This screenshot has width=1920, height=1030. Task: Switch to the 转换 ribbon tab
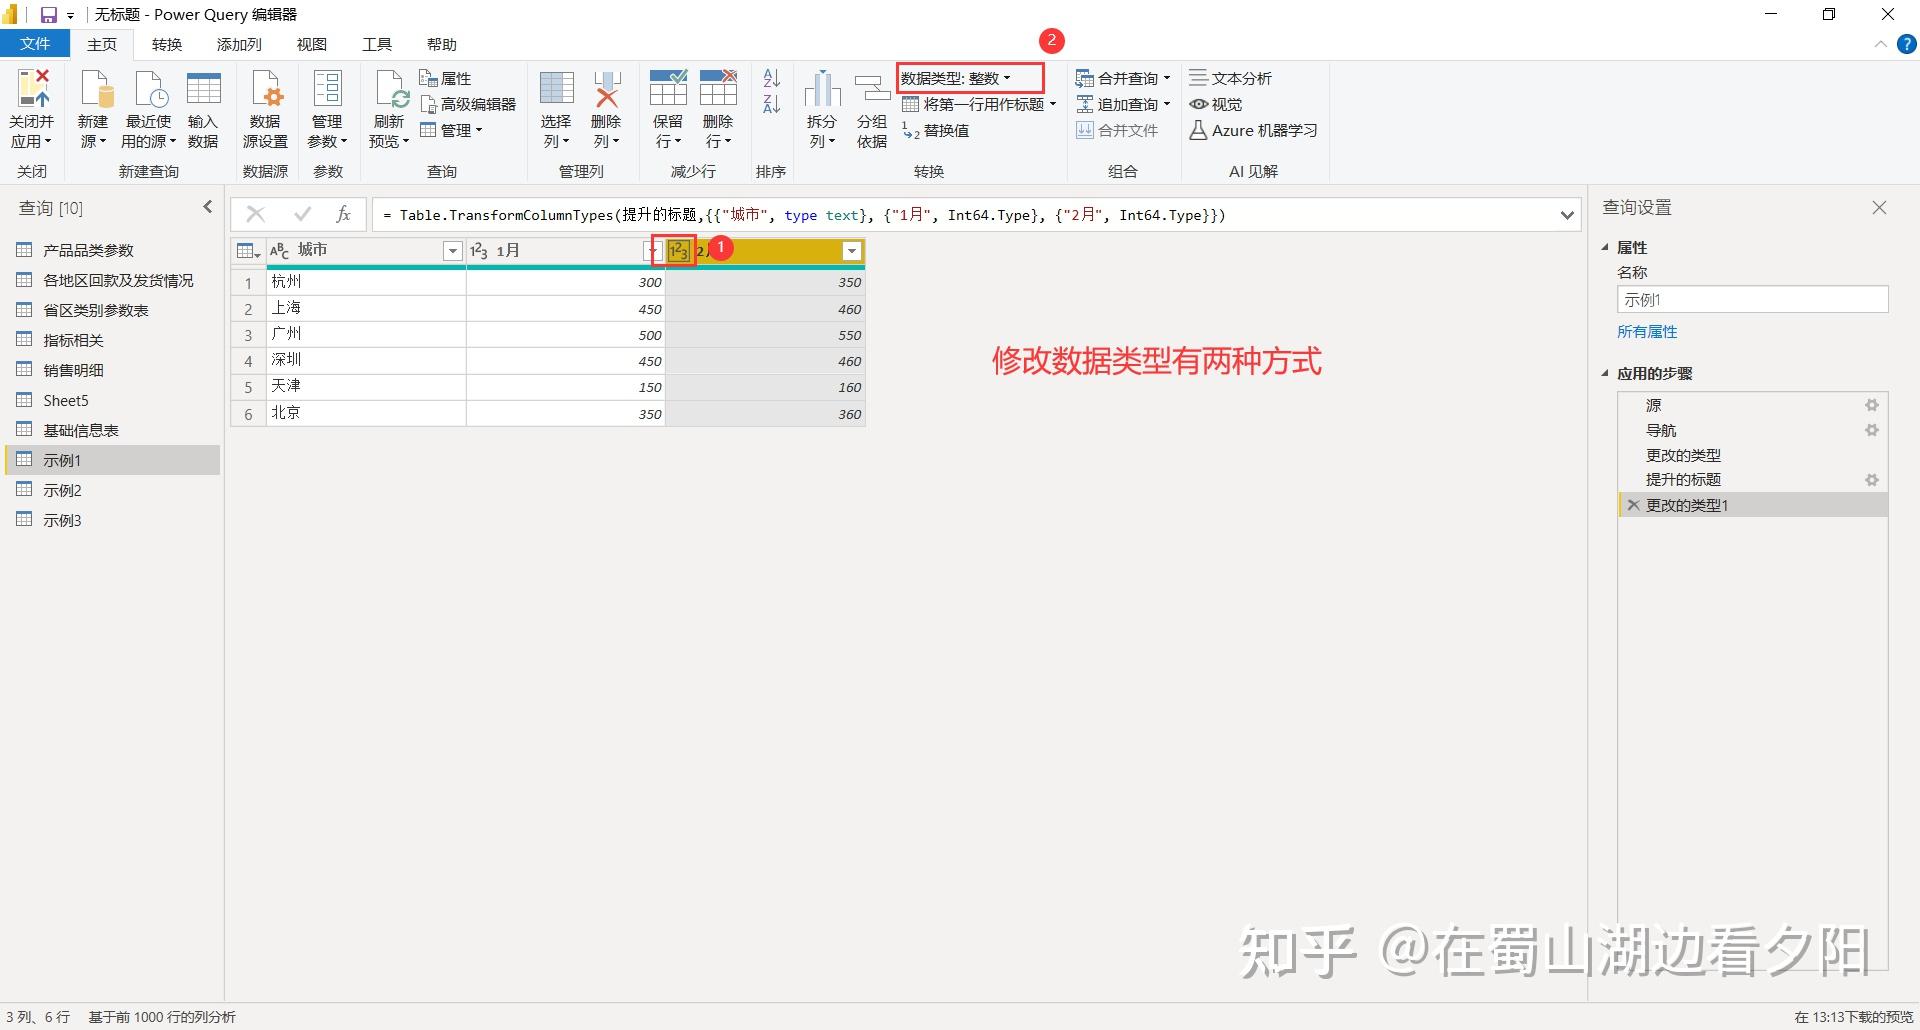(167, 44)
